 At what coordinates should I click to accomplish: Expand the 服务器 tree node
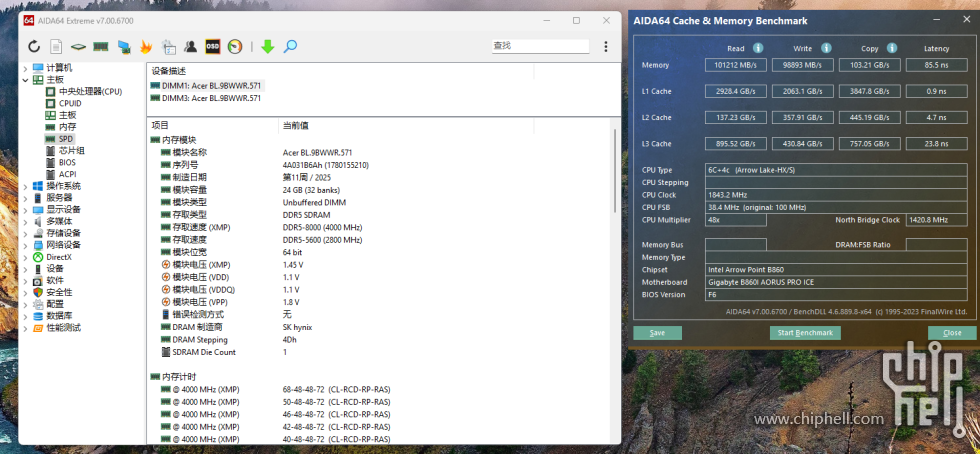coord(25,198)
